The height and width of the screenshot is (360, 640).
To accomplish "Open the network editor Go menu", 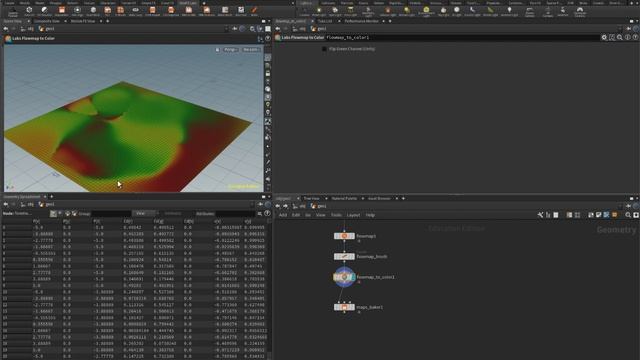I will click(x=308, y=215).
